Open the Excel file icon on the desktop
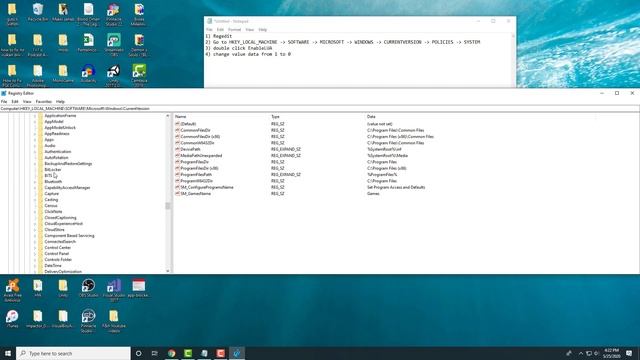The image size is (640, 360). click(88, 42)
